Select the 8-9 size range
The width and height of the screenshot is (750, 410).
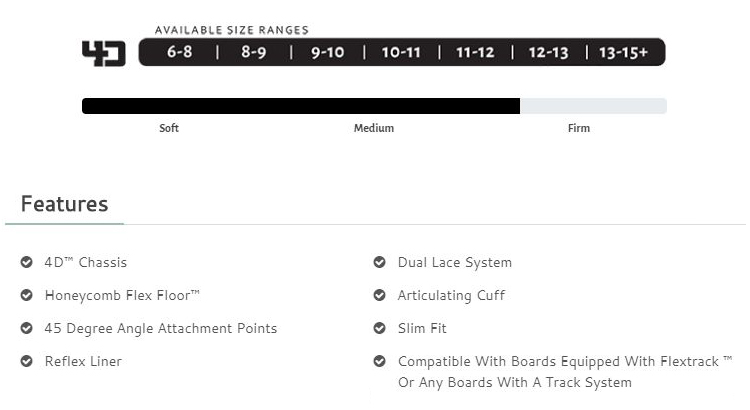click(254, 52)
